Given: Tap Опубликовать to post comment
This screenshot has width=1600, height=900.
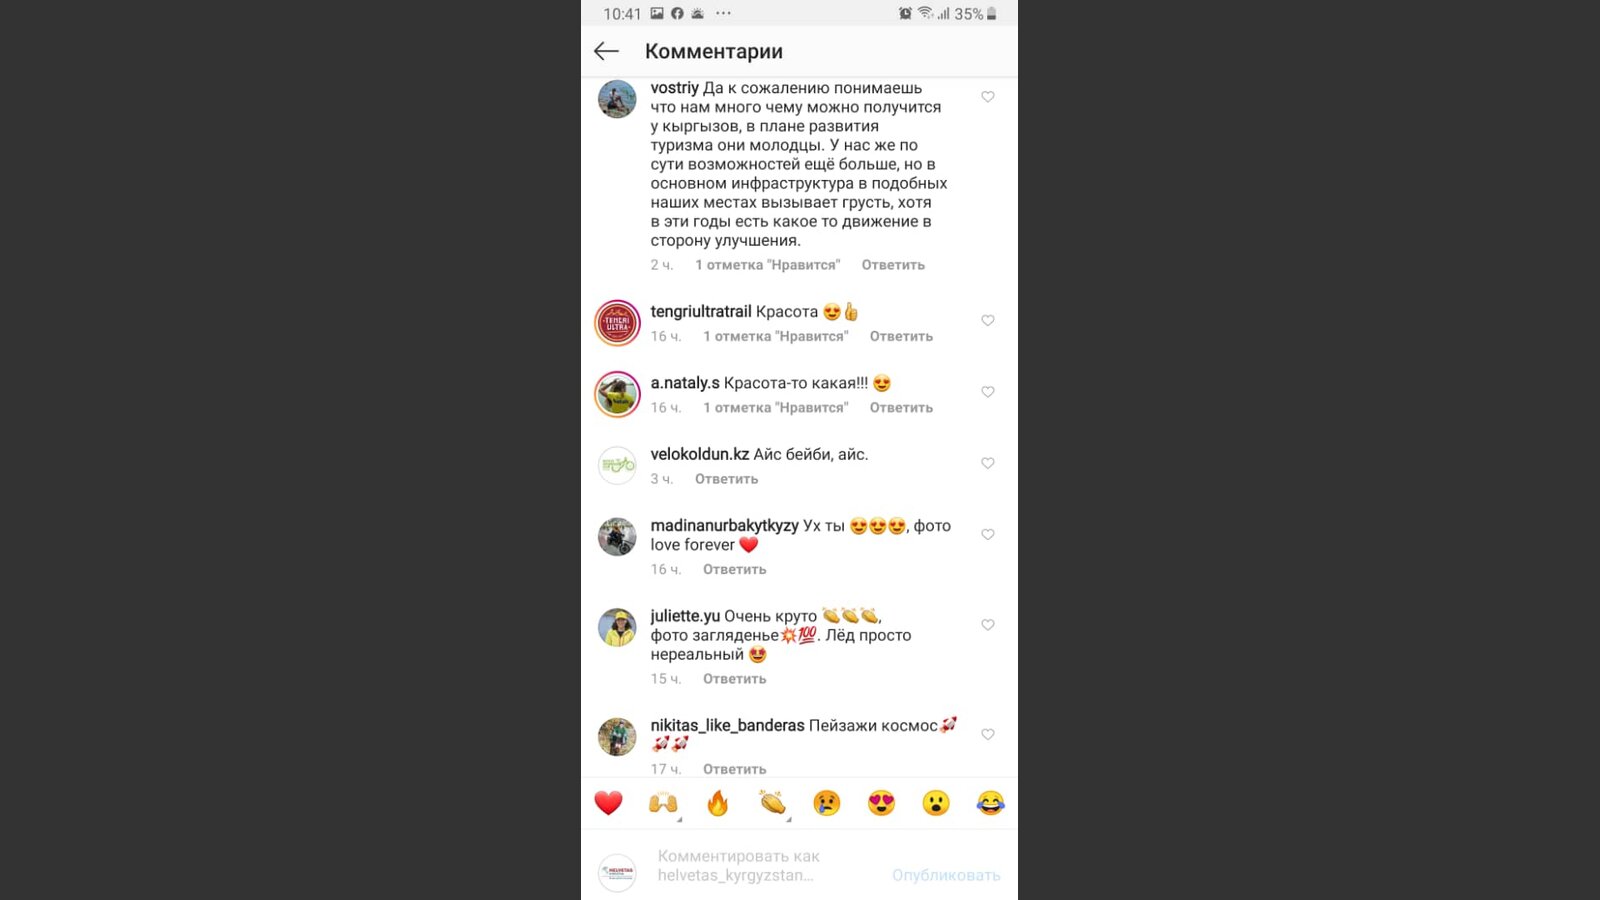Looking at the screenshot, I should (946, 875).
